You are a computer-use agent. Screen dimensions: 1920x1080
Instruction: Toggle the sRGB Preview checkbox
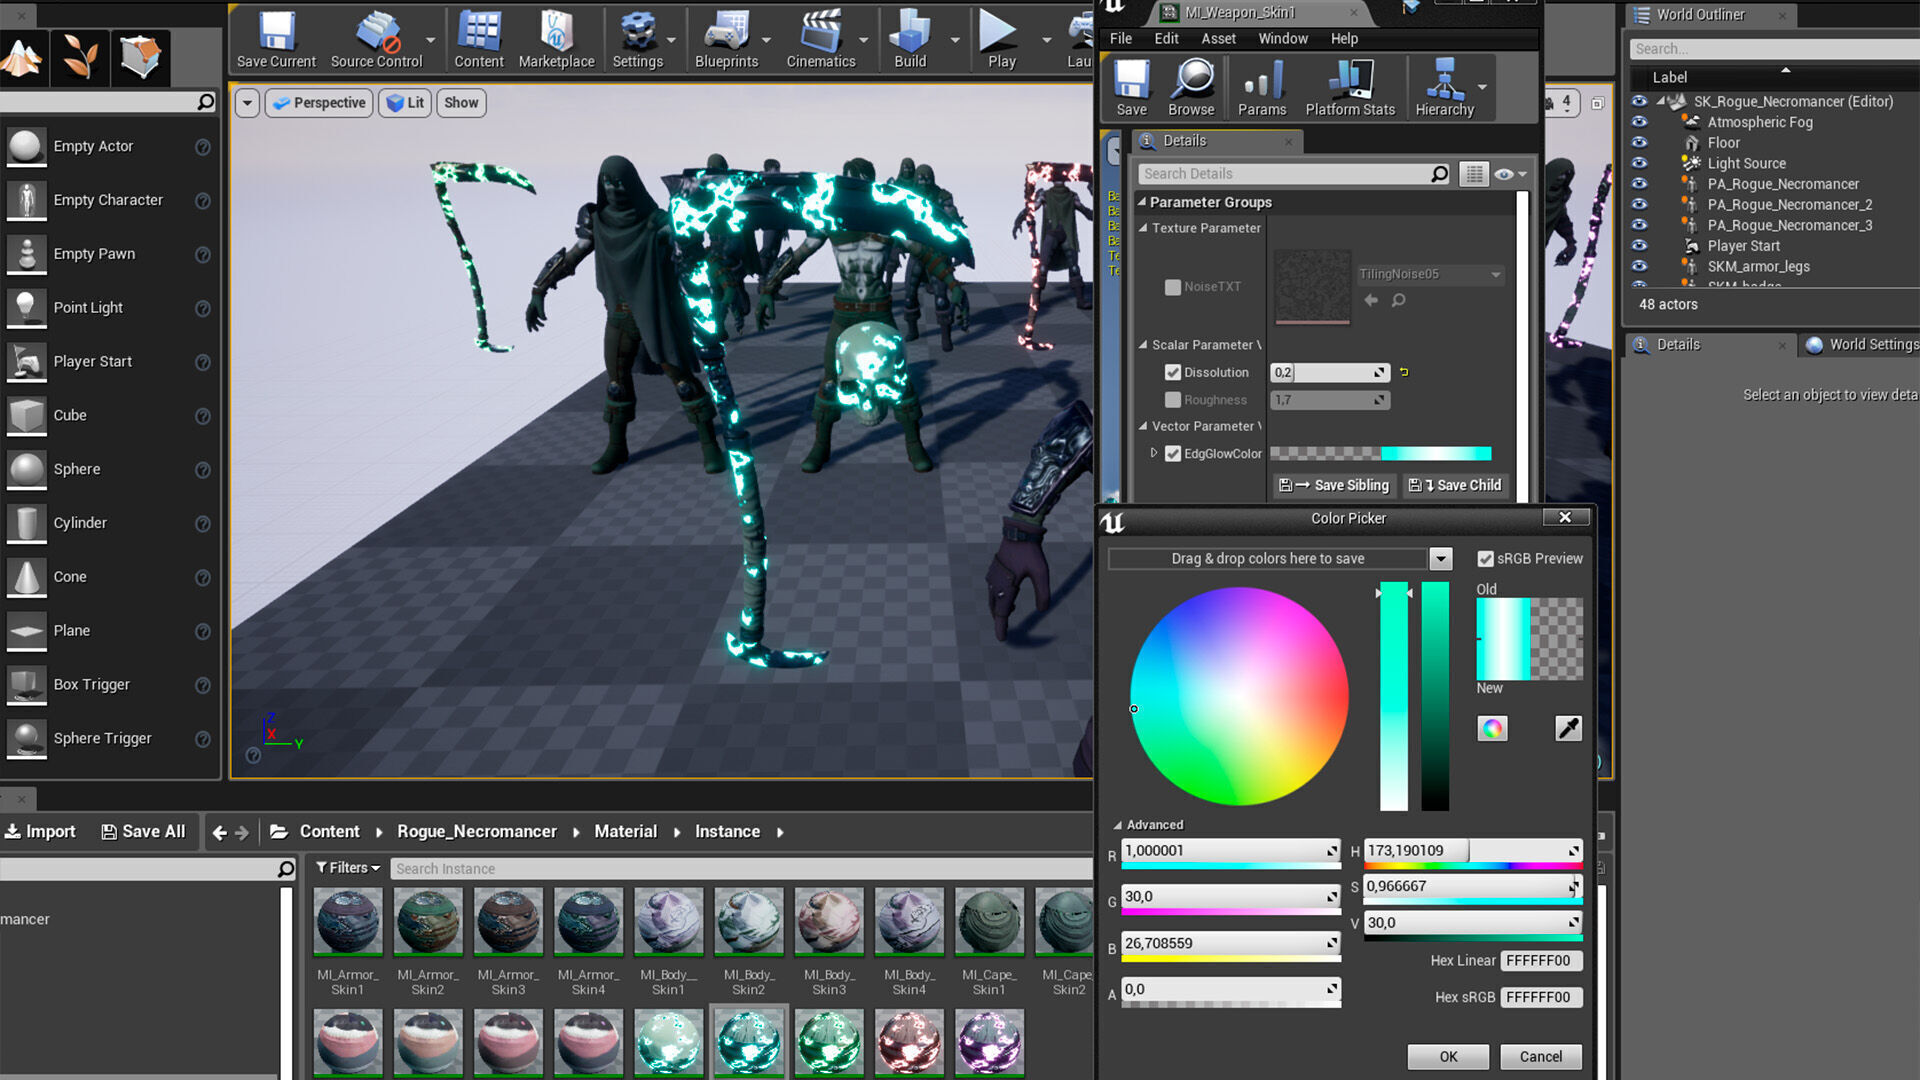point(1485,559)
